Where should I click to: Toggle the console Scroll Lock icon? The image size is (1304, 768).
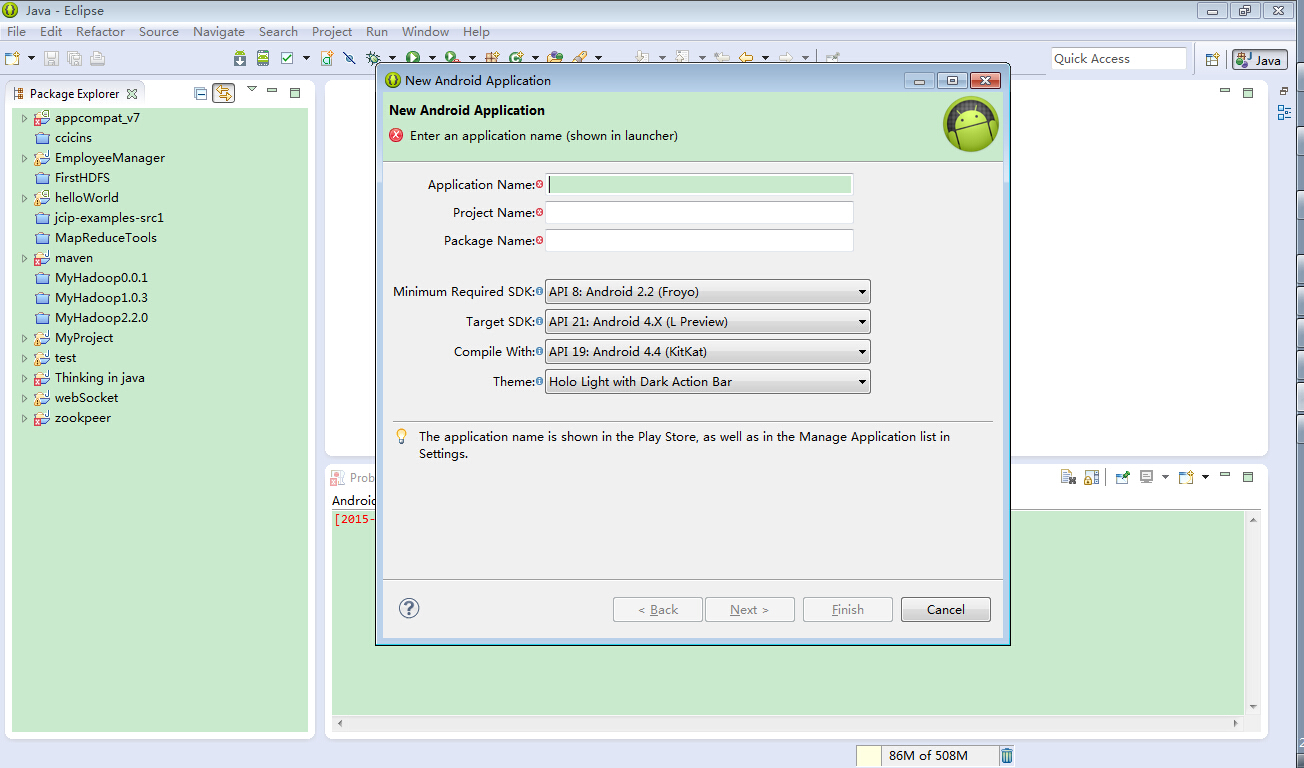(x=1091, y=478)
